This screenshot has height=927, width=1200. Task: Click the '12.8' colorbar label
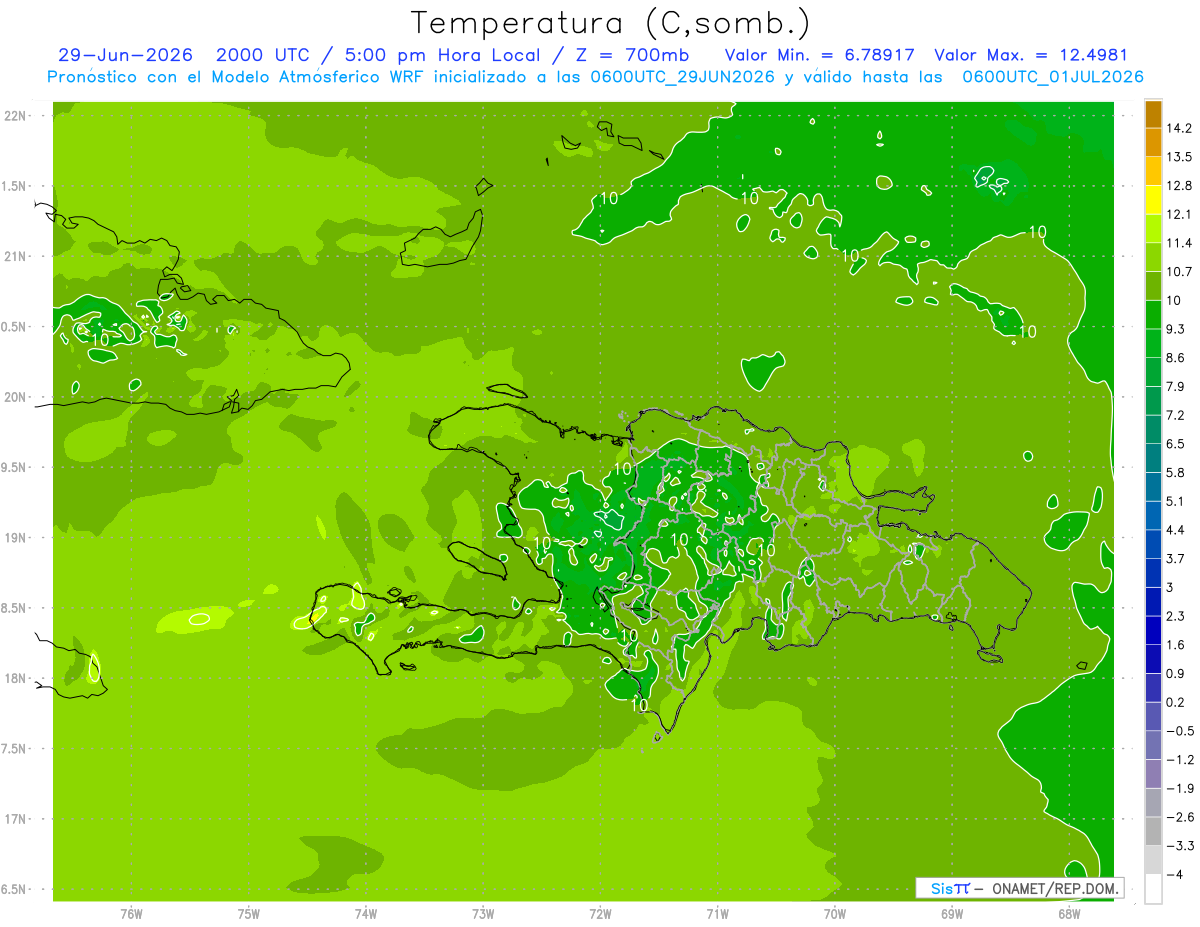[1181, 186]
